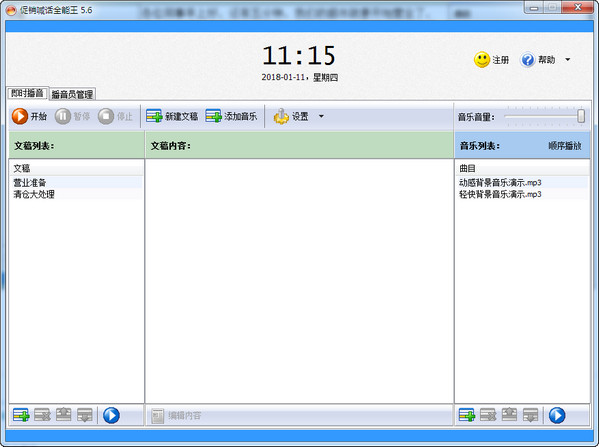Click the 注册 smiley register button

[x=491, y=60]
